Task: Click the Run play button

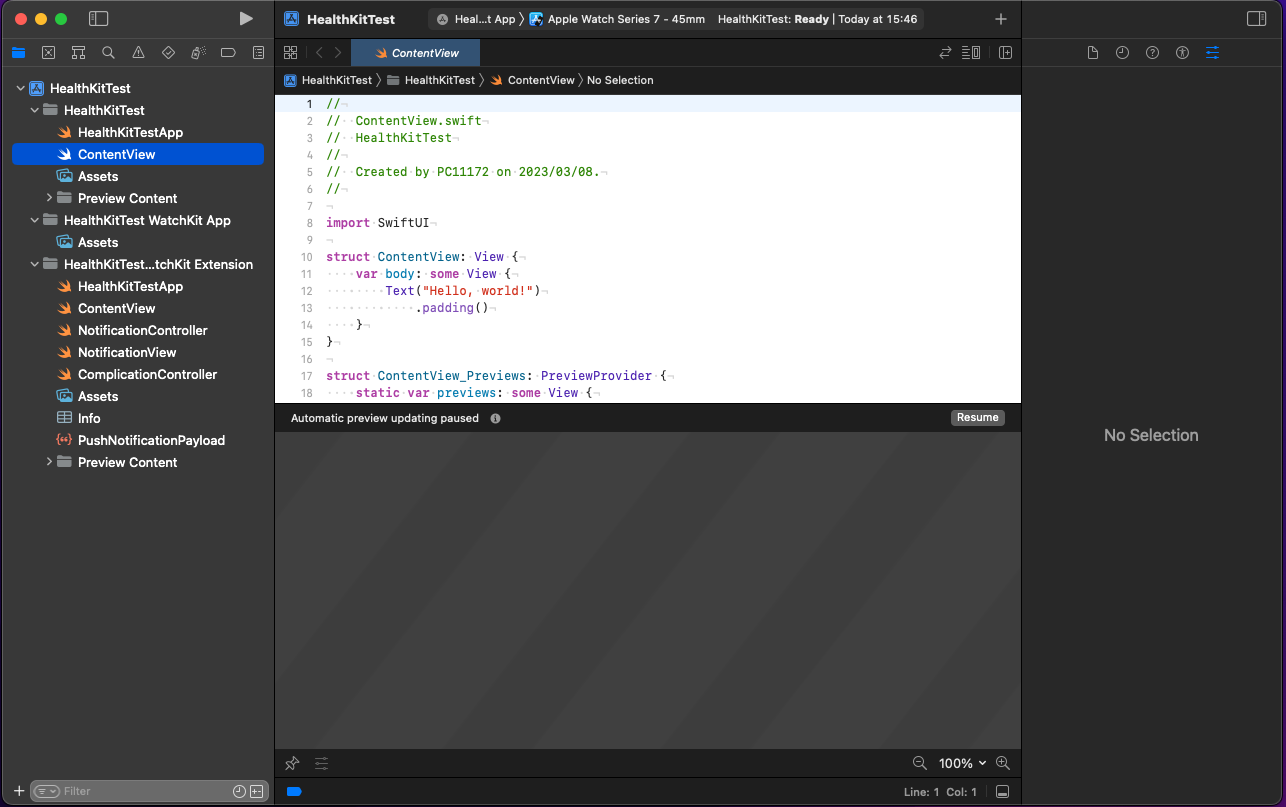Action: [x=246, y=19]
